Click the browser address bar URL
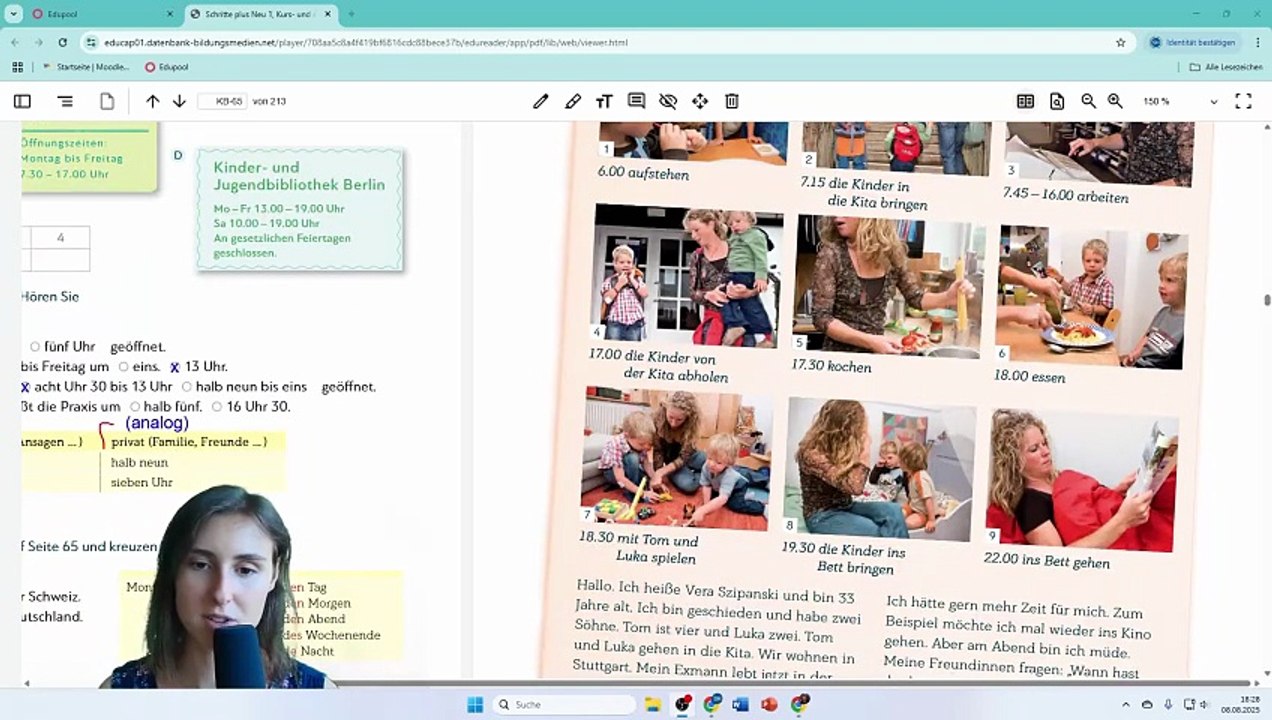This screenshot has width=1272, height=720. [x=365, y=43]
